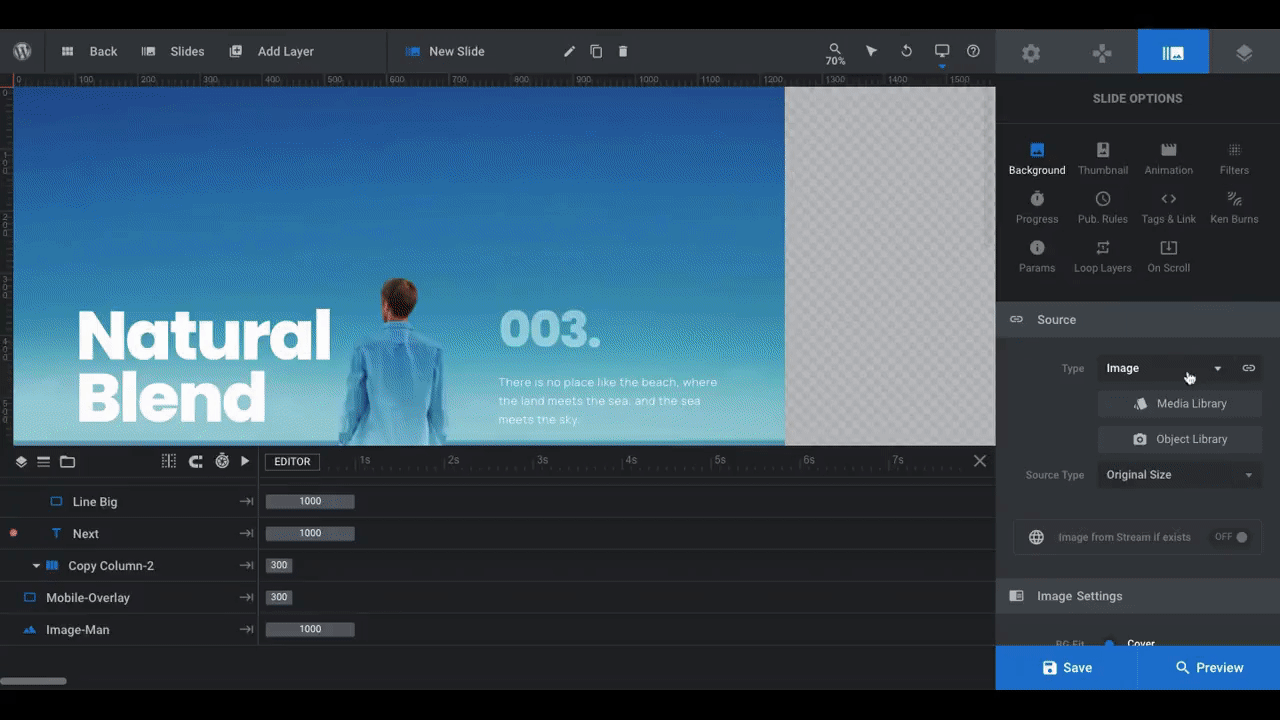The width and height of the screenshot is (1280, 720).
Task: Open Source Type Original Size dropdown
Action: point(1180,475)
